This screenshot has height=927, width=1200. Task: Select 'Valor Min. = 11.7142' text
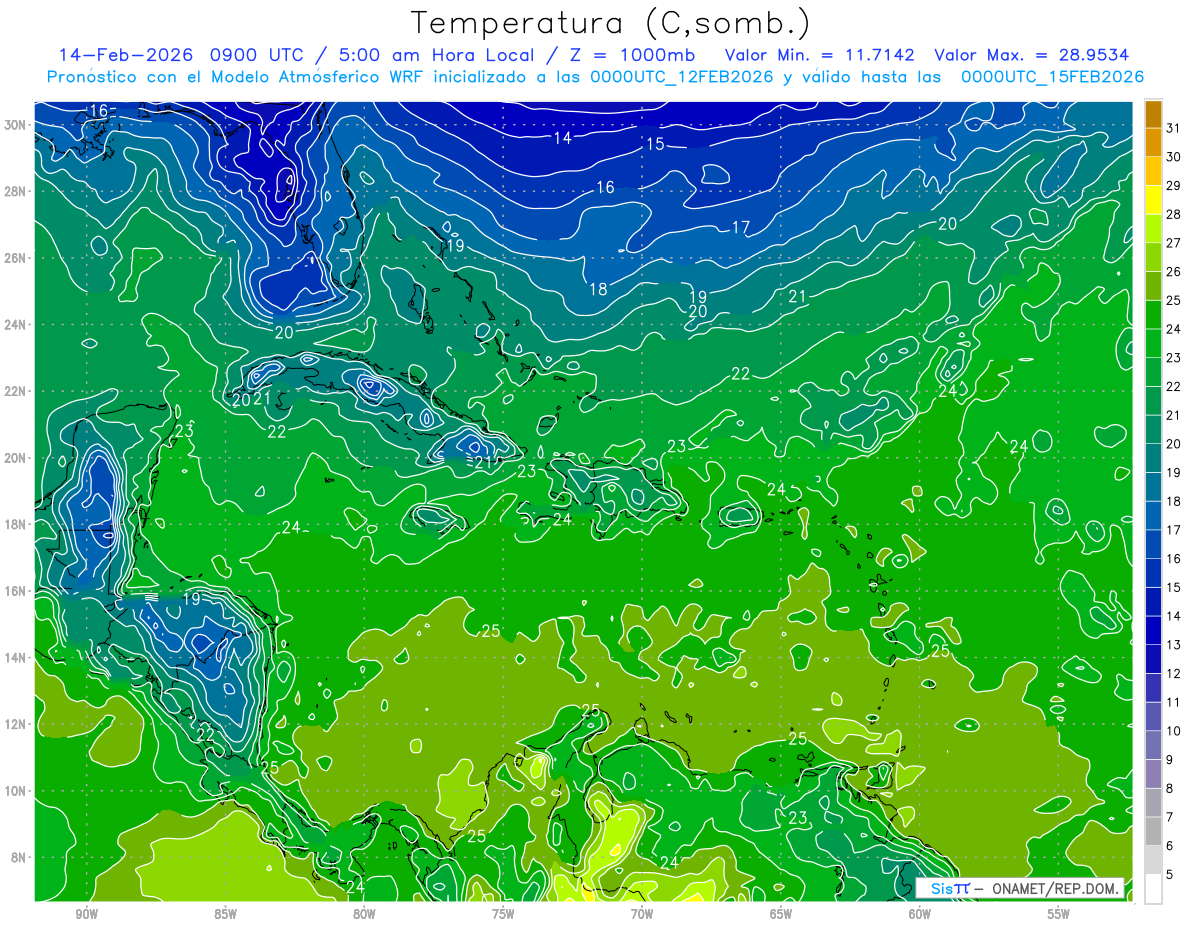pyautogui.click(x=819, y=55)
